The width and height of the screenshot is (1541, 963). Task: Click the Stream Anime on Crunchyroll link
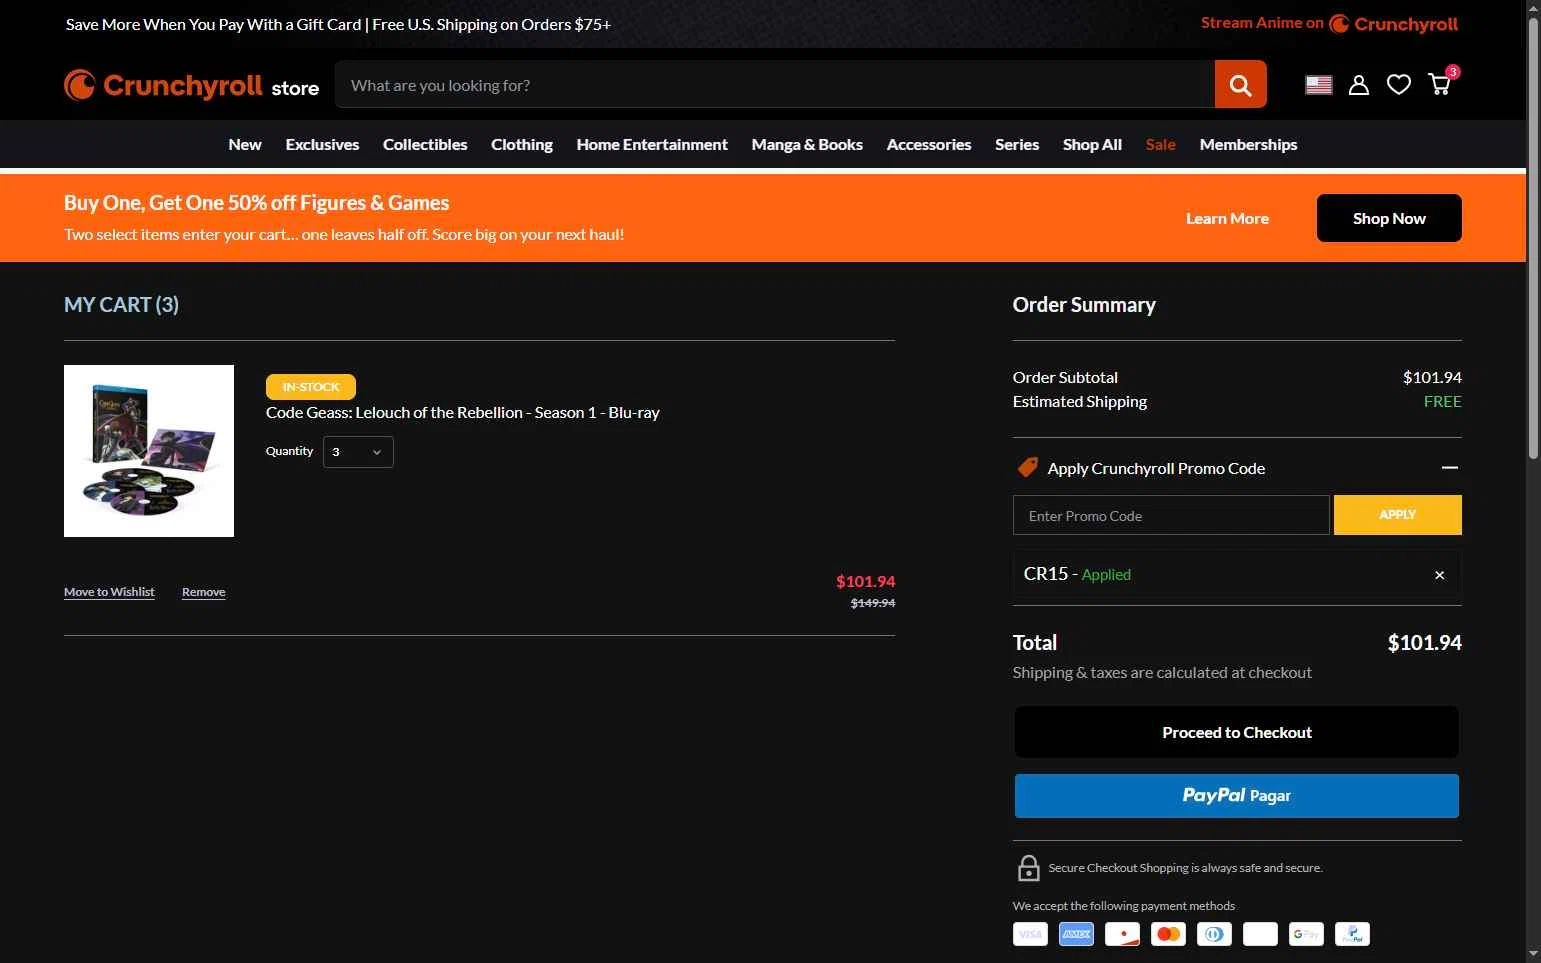[x=1329, y=23]
